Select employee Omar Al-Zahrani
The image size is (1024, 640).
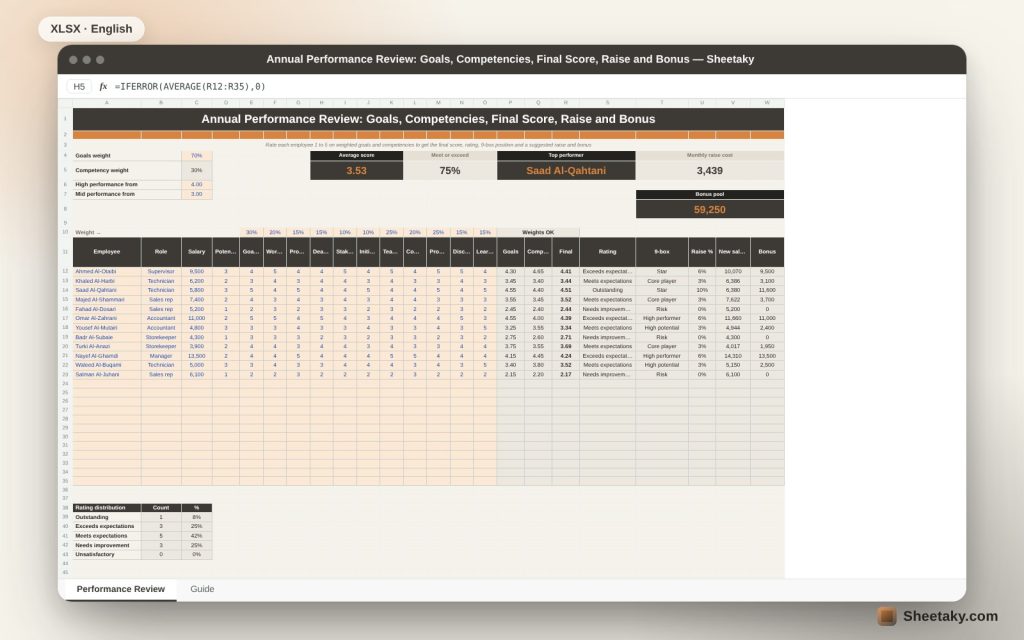pyautogui.click(x=106, y=318)
